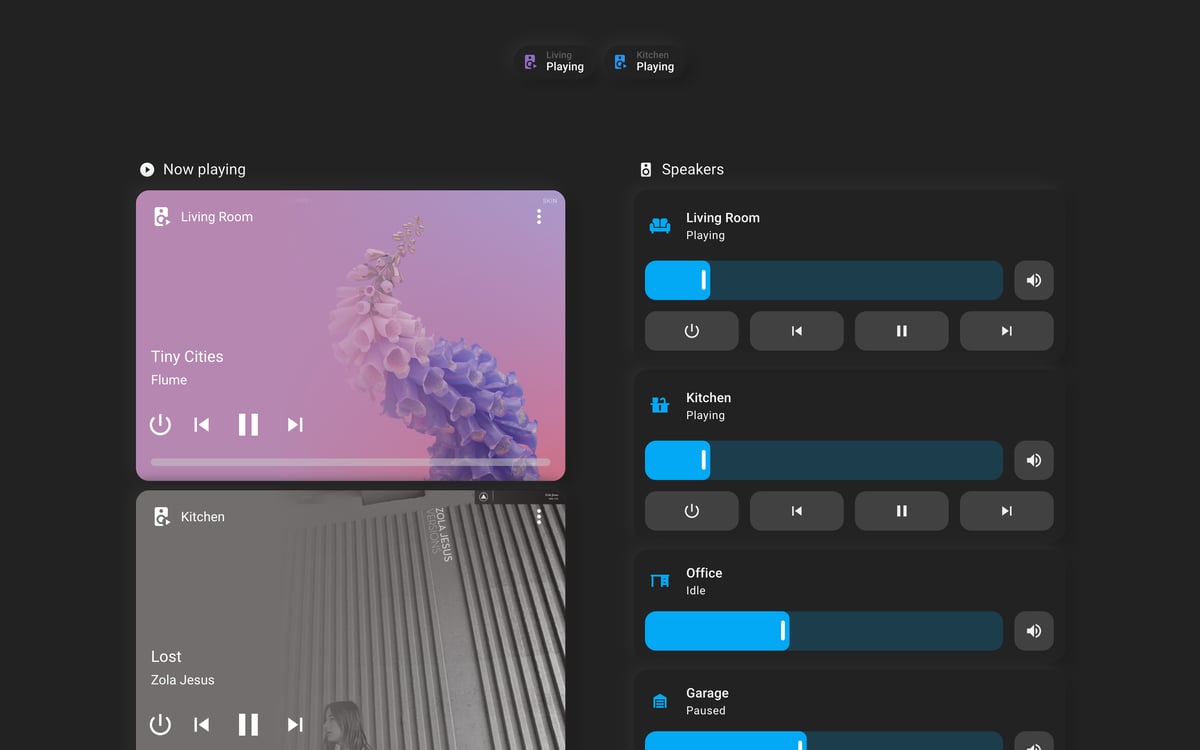Click the Office Idle status text

coord(696,591)
